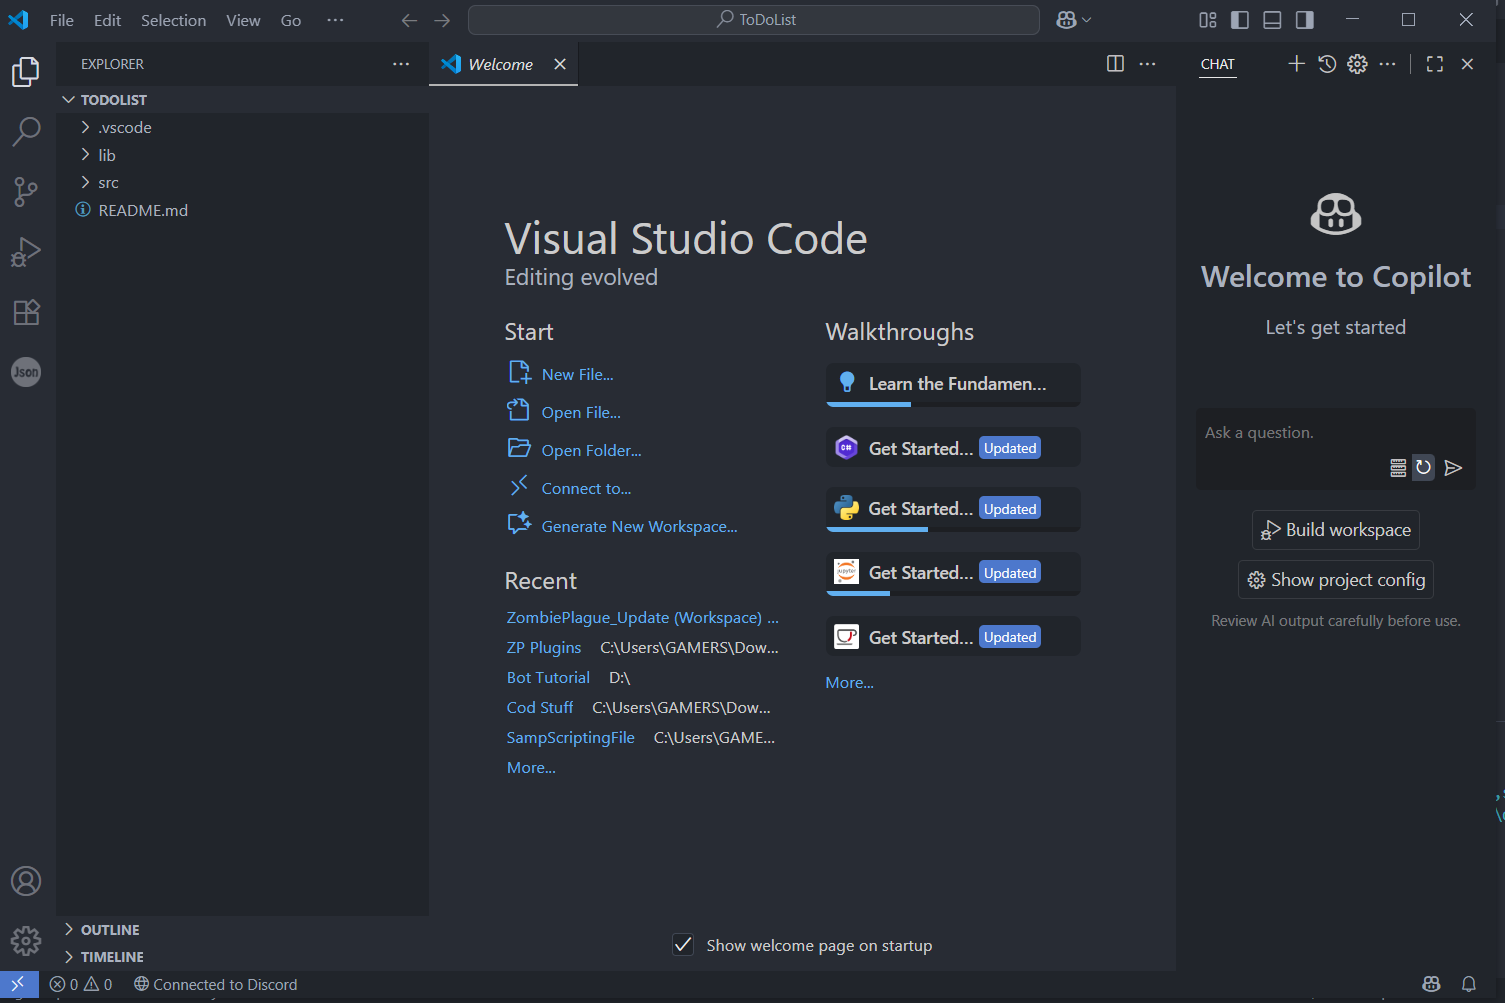The height and width of the screenshot is (1003, 1505).
Task: Open the View menu
Action: (x=243, y=20)
